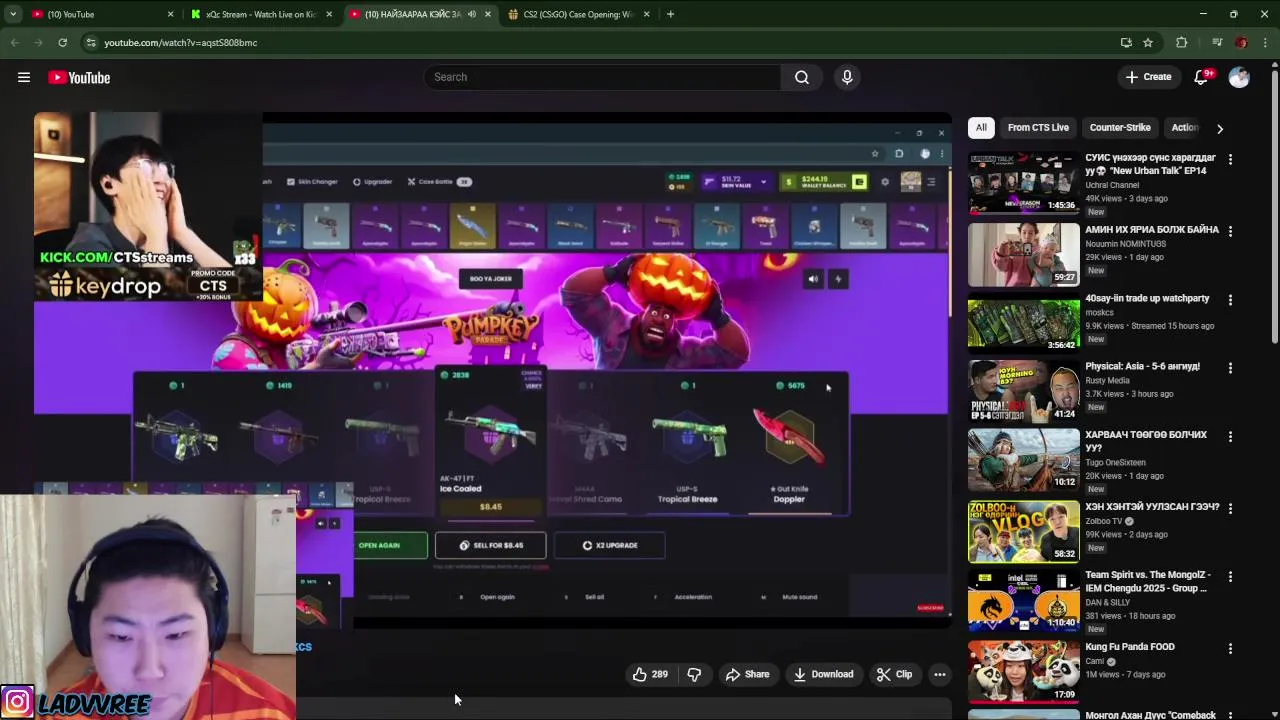Viewport: 1280px width, 720px height.
Task: Create a Clip of the video
Action: 894,674
